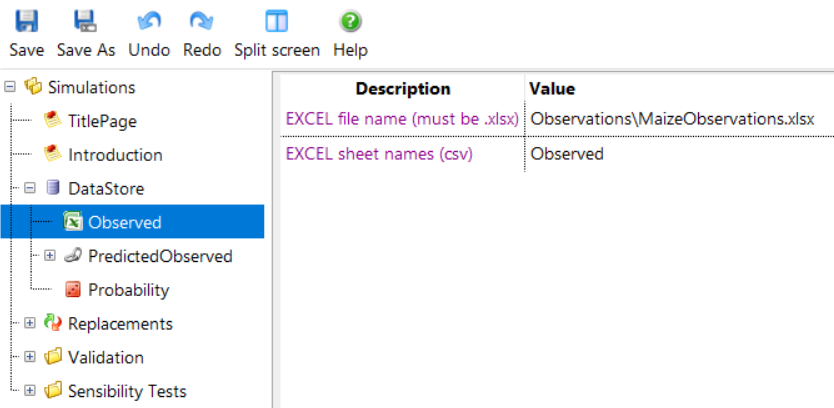
Task: Expand the Replacements node
Action: [30, 323]
